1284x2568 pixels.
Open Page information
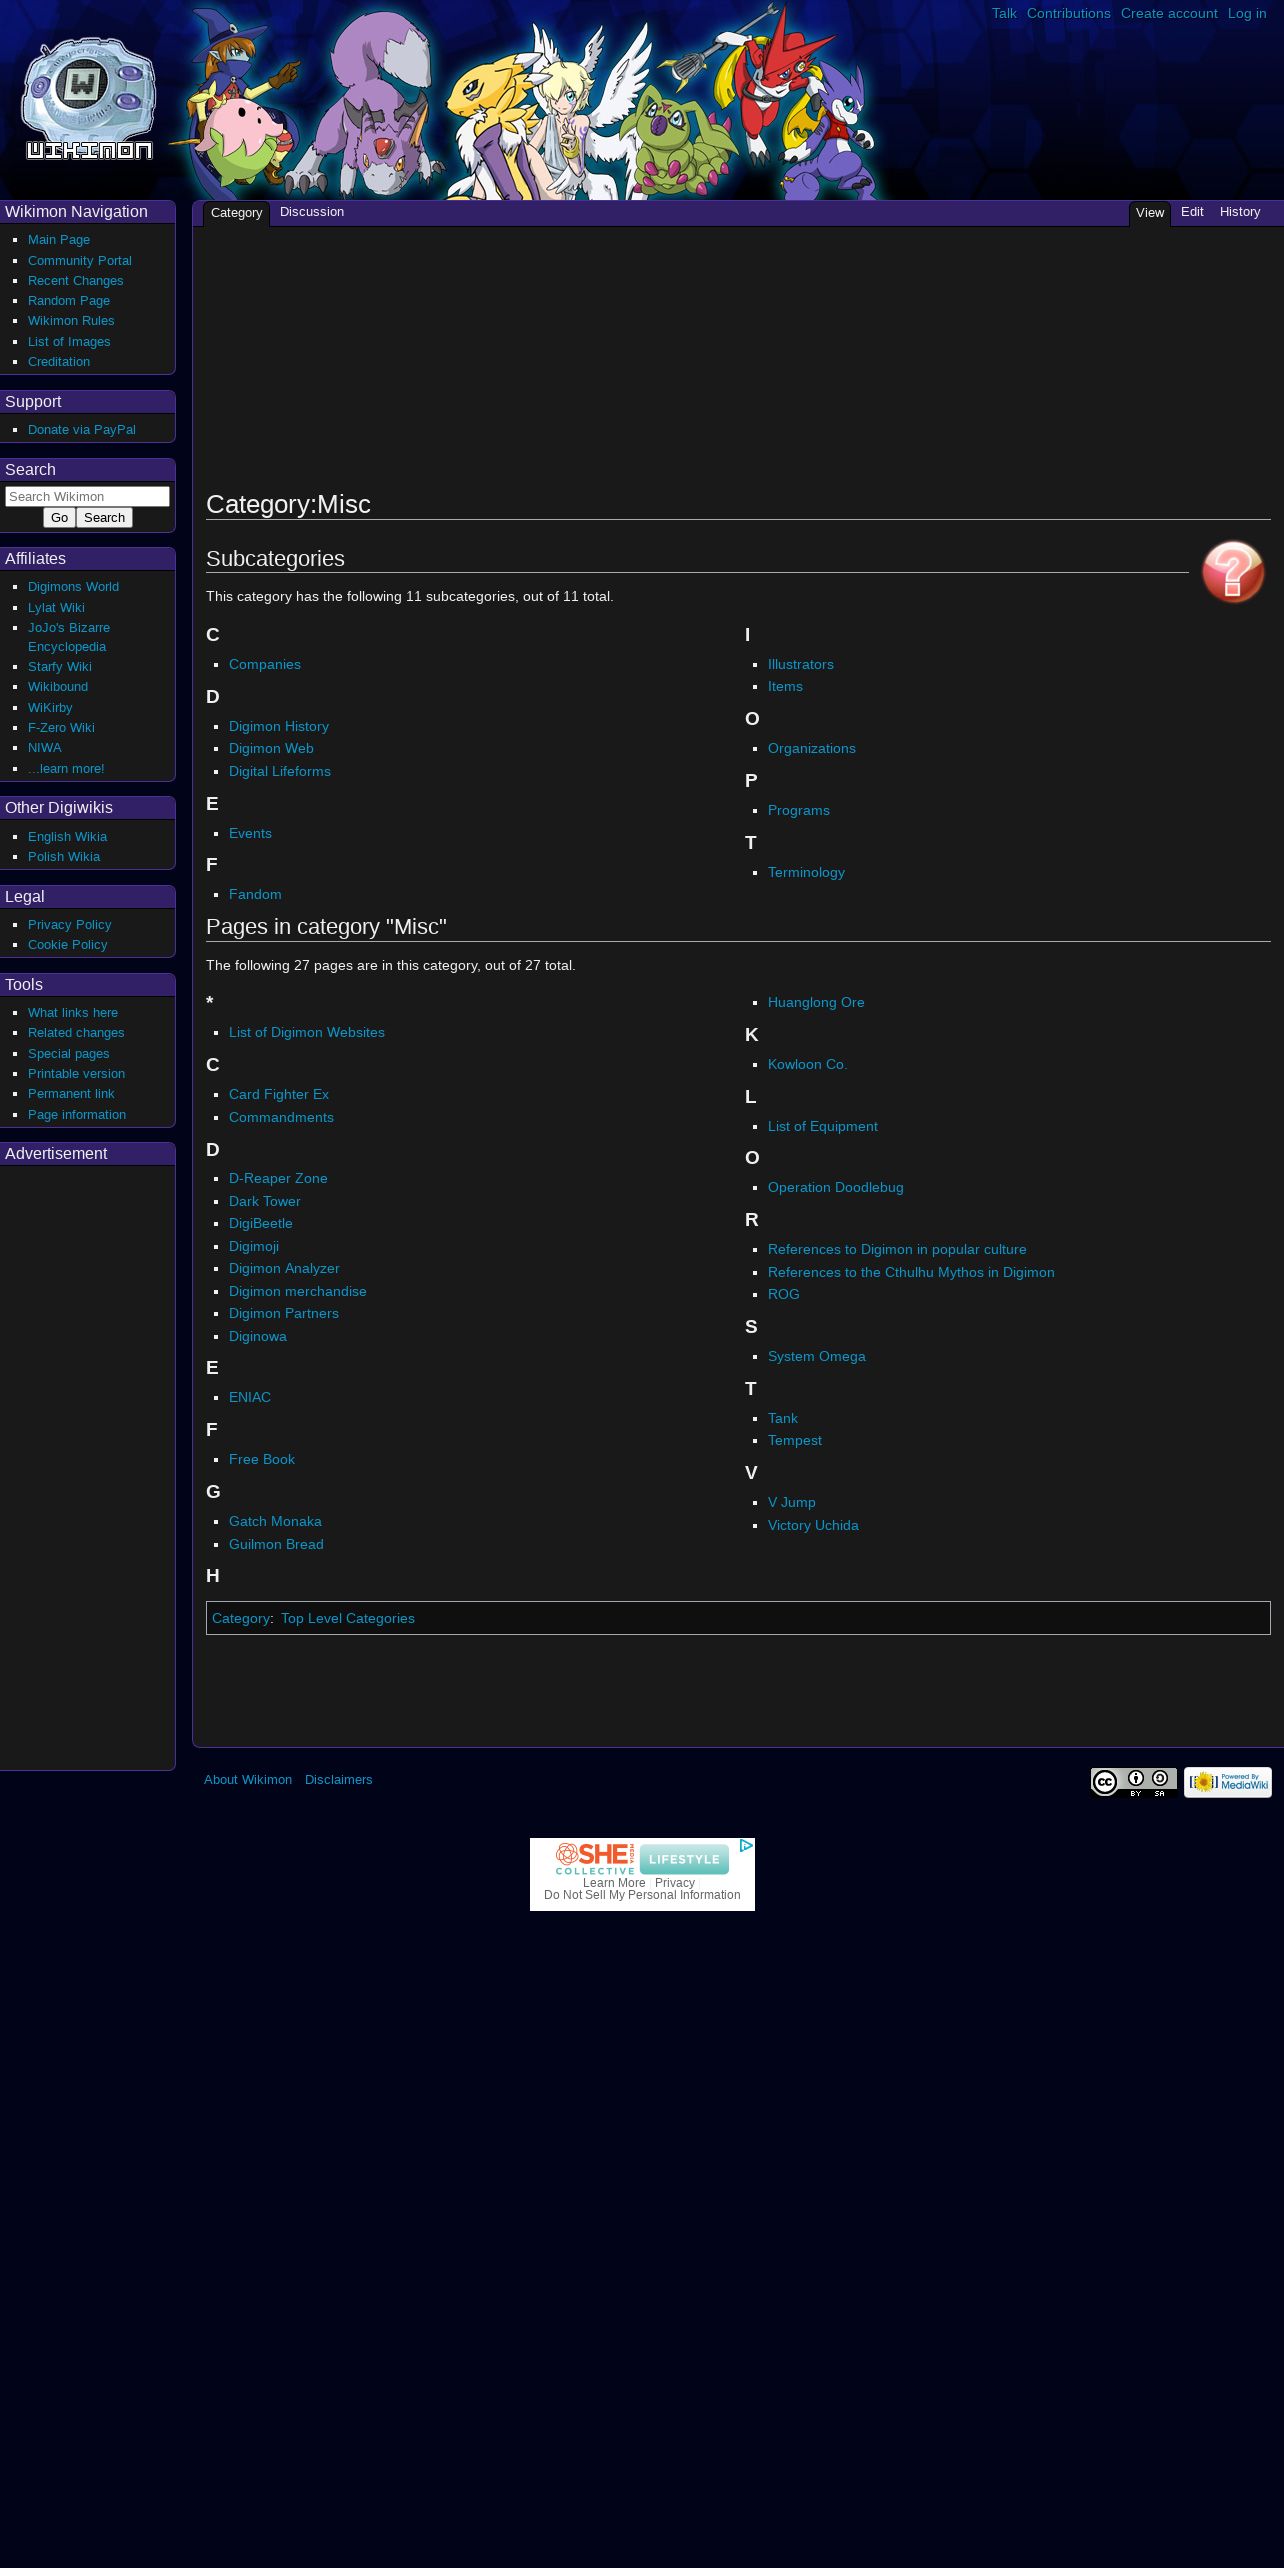coord(77,1115)
